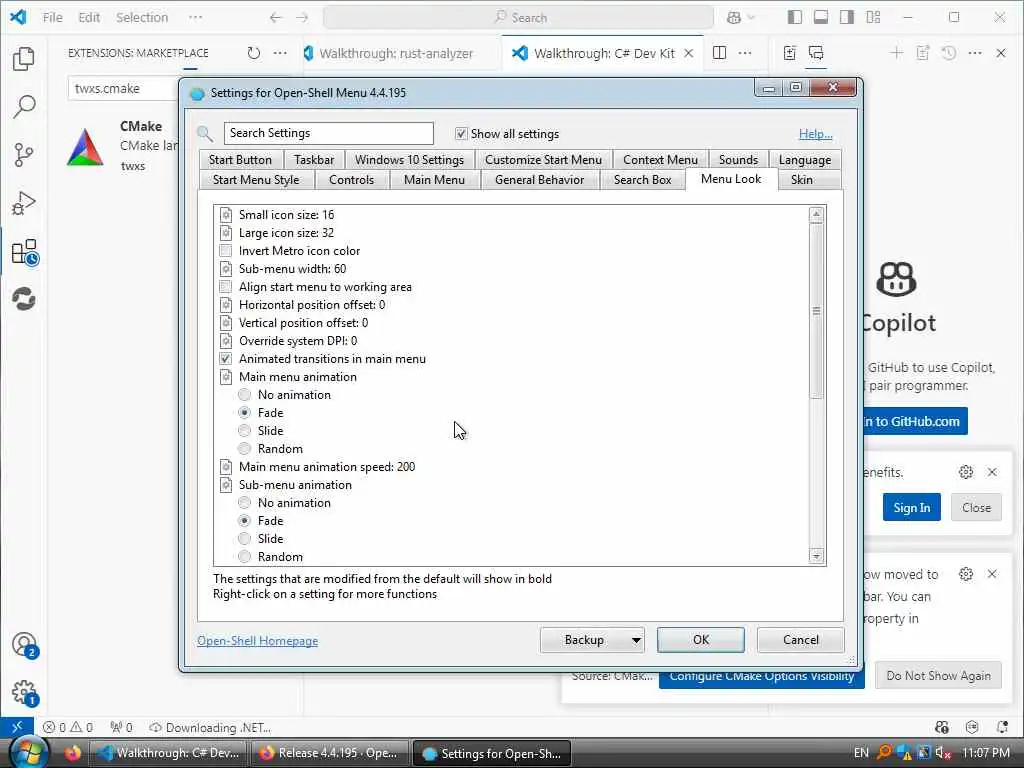Image resolution: width=1024 pixels, height=768 pixels.
Task: Toggle Show all settings checkbox
Action: (461, 133)
